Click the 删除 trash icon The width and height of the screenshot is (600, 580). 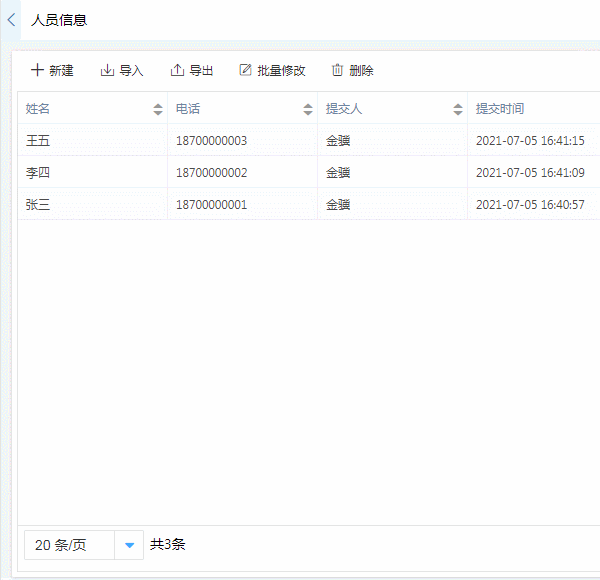pos(338,70)
